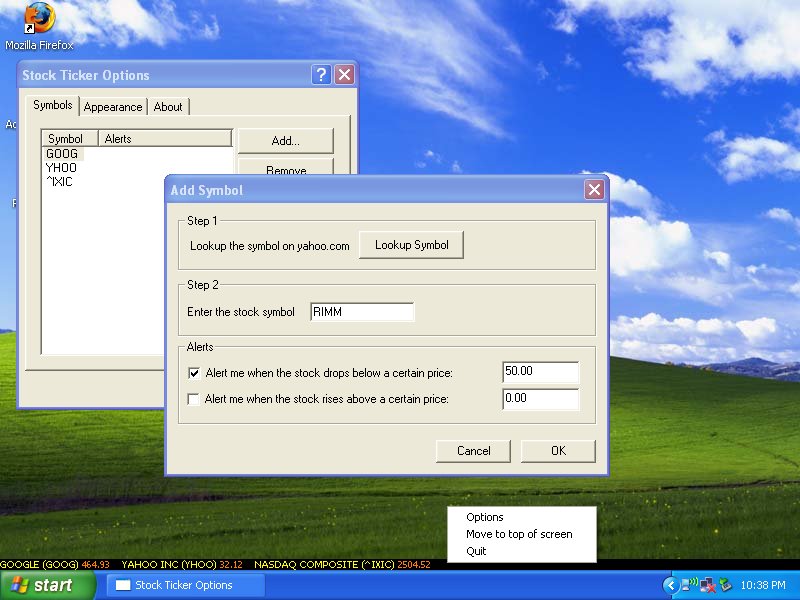Click the Remove button behind the dialog
The image size is (800, 600).
click(286, 167)
